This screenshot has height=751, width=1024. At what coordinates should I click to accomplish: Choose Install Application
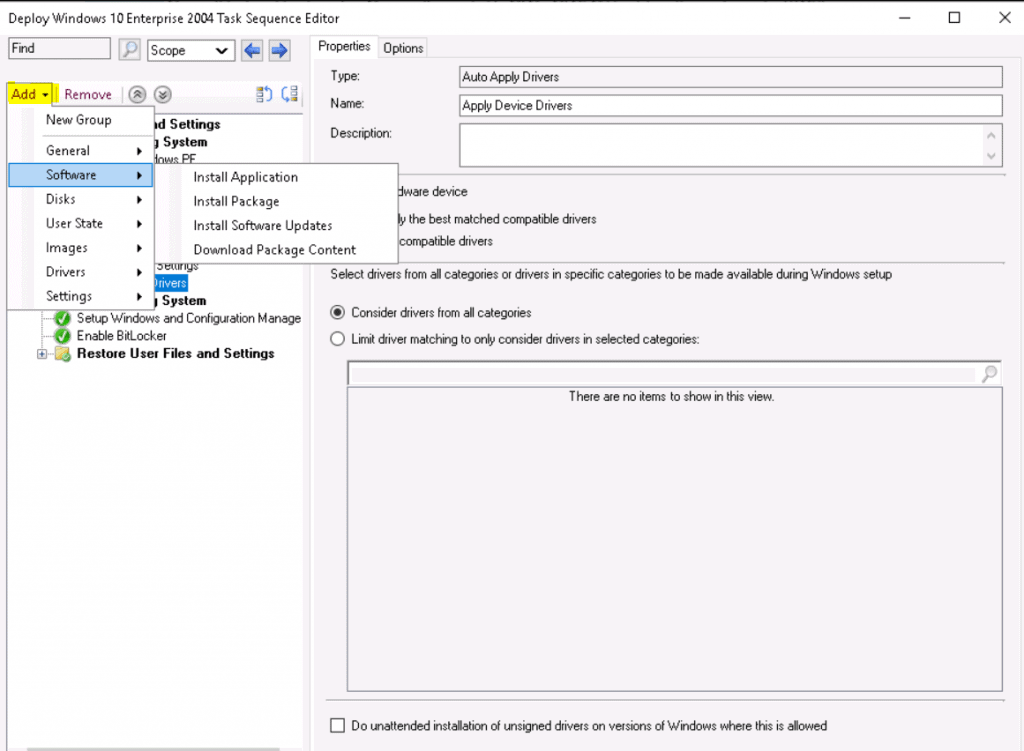coord(246,177)
